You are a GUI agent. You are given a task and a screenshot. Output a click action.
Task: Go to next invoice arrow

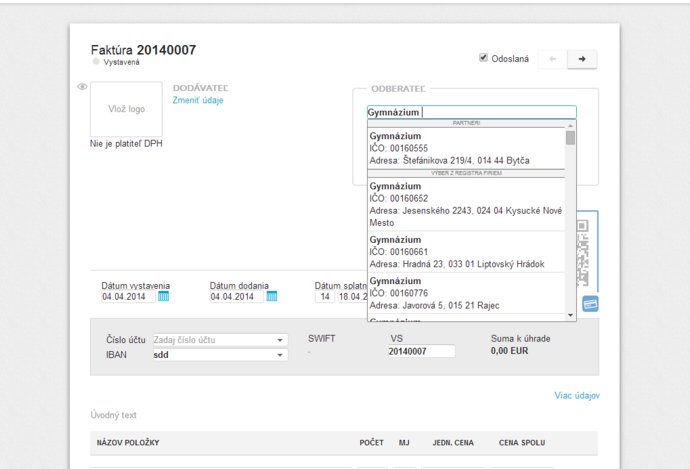(x=582, y=59)
